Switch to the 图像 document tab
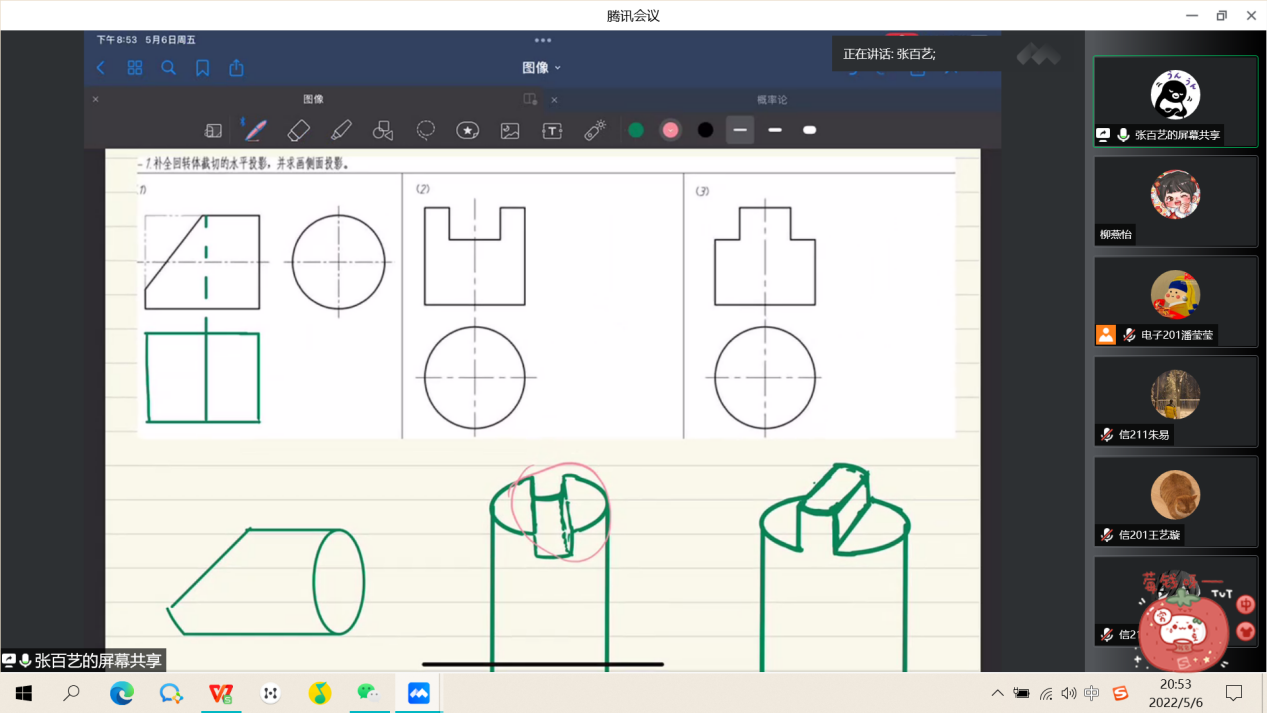This screenshot has height=713, width=1267. [313, 100]
